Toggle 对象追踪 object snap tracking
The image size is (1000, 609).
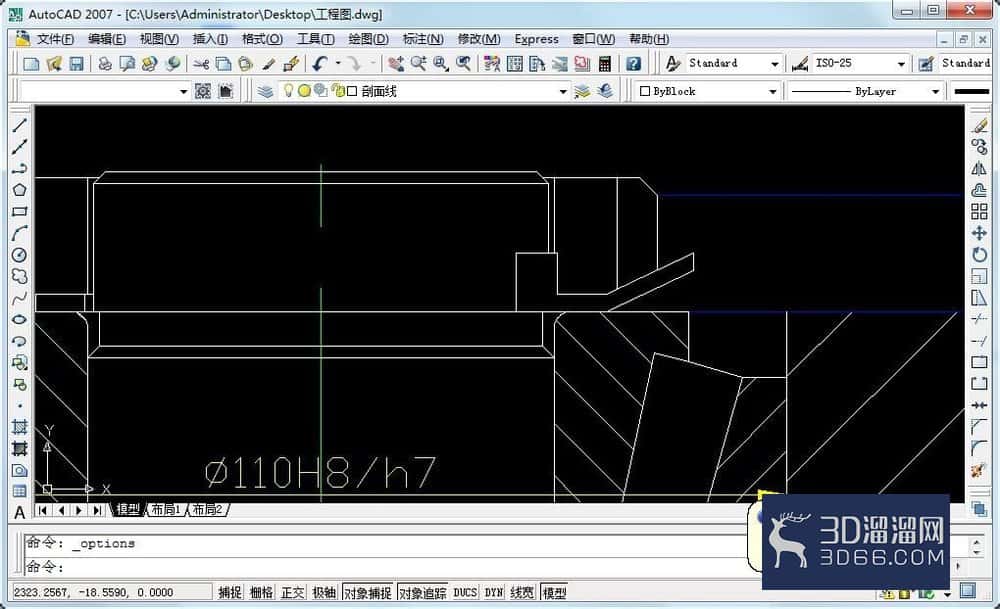422,592
